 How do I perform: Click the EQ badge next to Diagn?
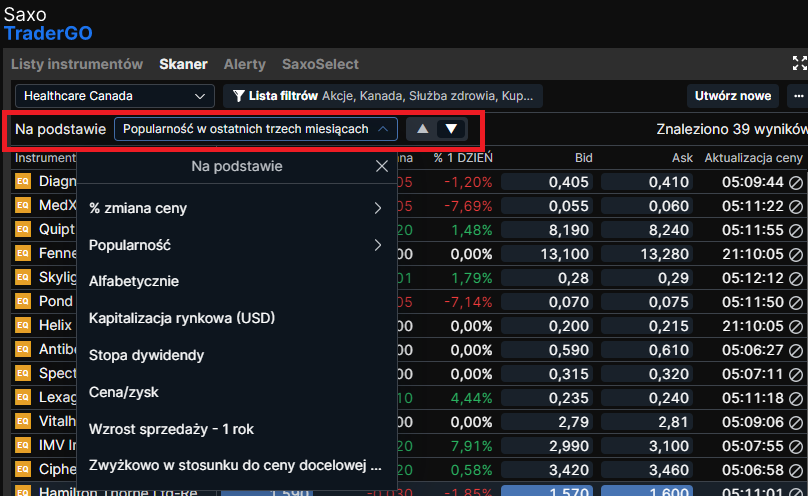(x=23, y=182)
